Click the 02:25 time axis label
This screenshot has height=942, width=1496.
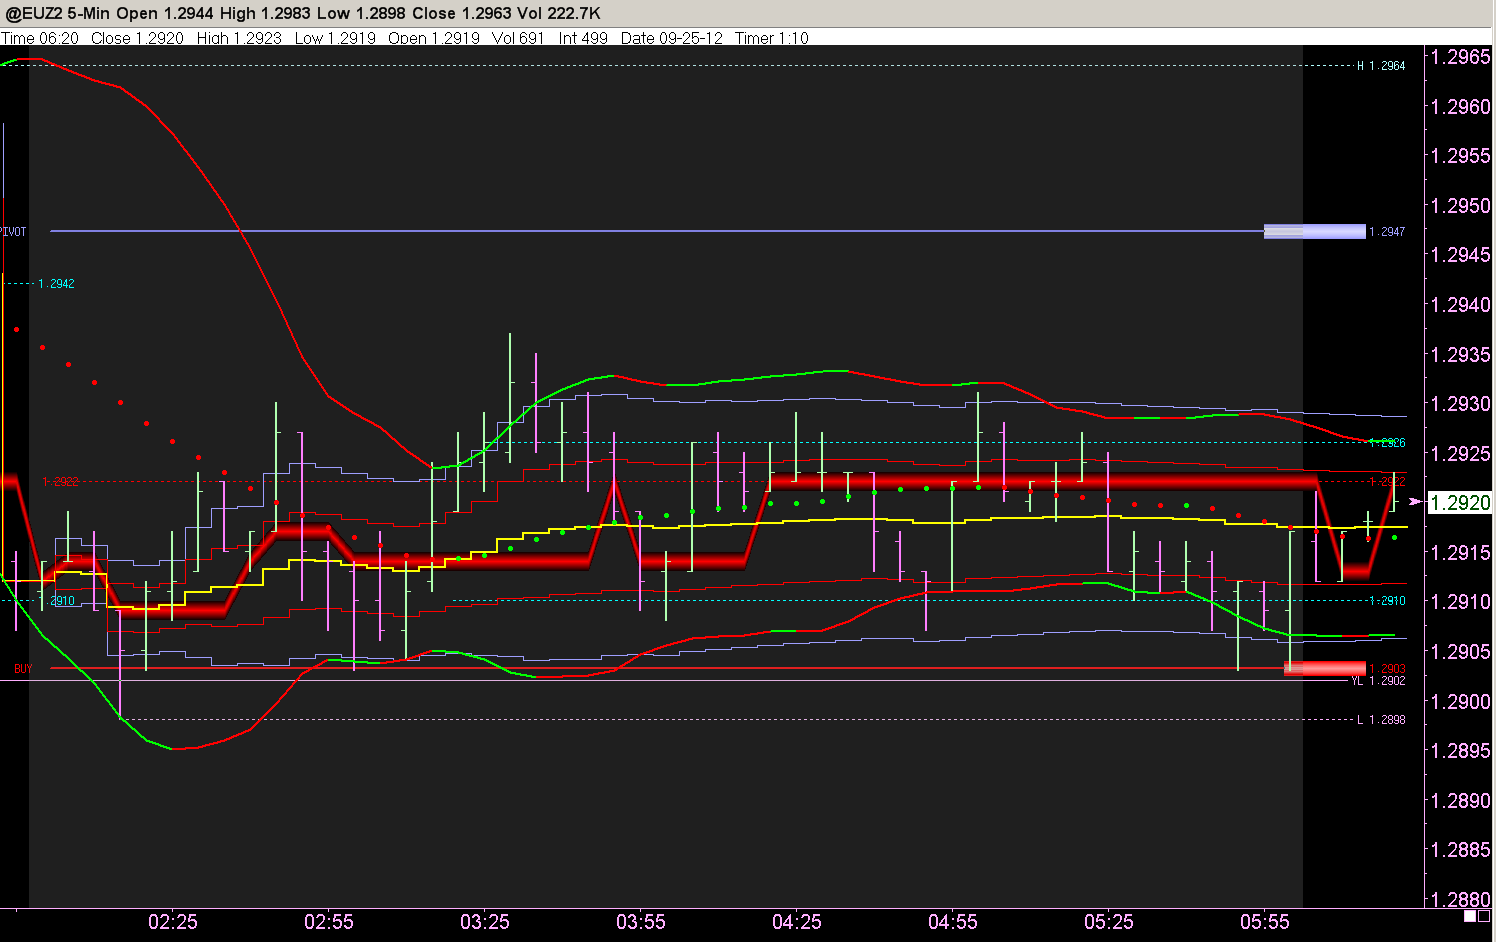pyautogui.click(x=173, y=922)
